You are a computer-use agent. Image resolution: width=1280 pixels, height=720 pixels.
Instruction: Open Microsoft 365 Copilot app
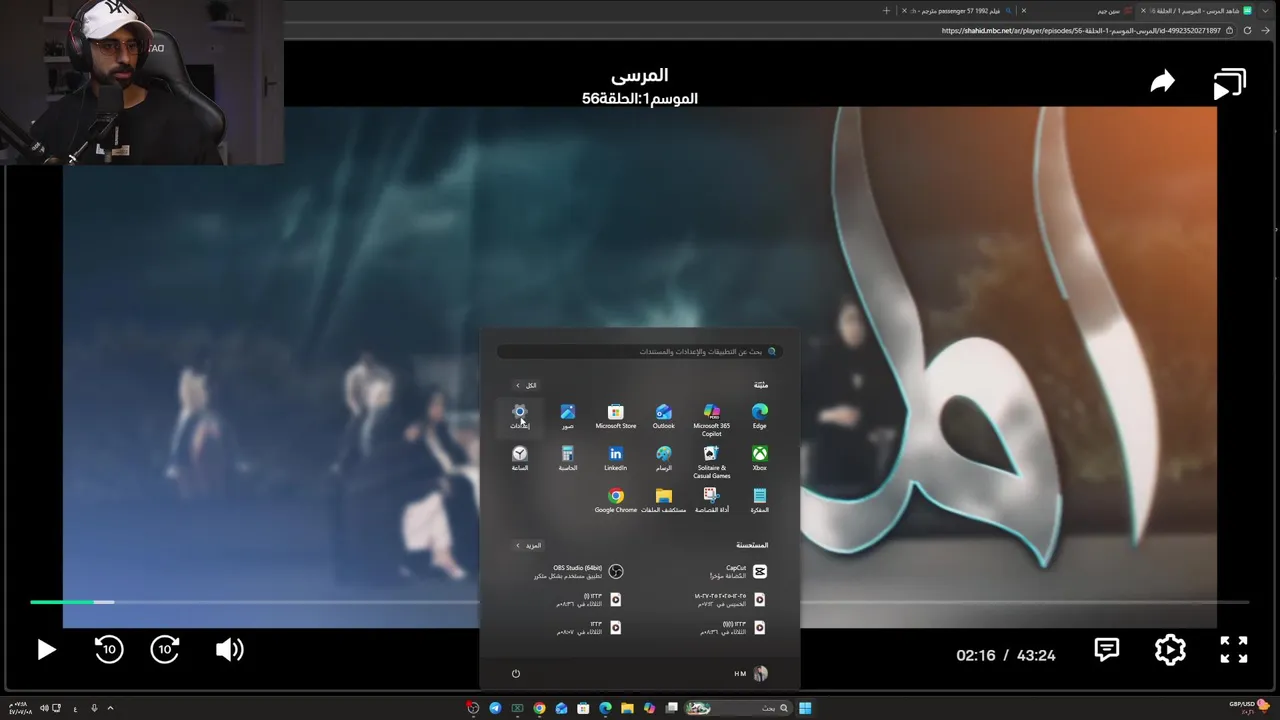click(711, 420)
